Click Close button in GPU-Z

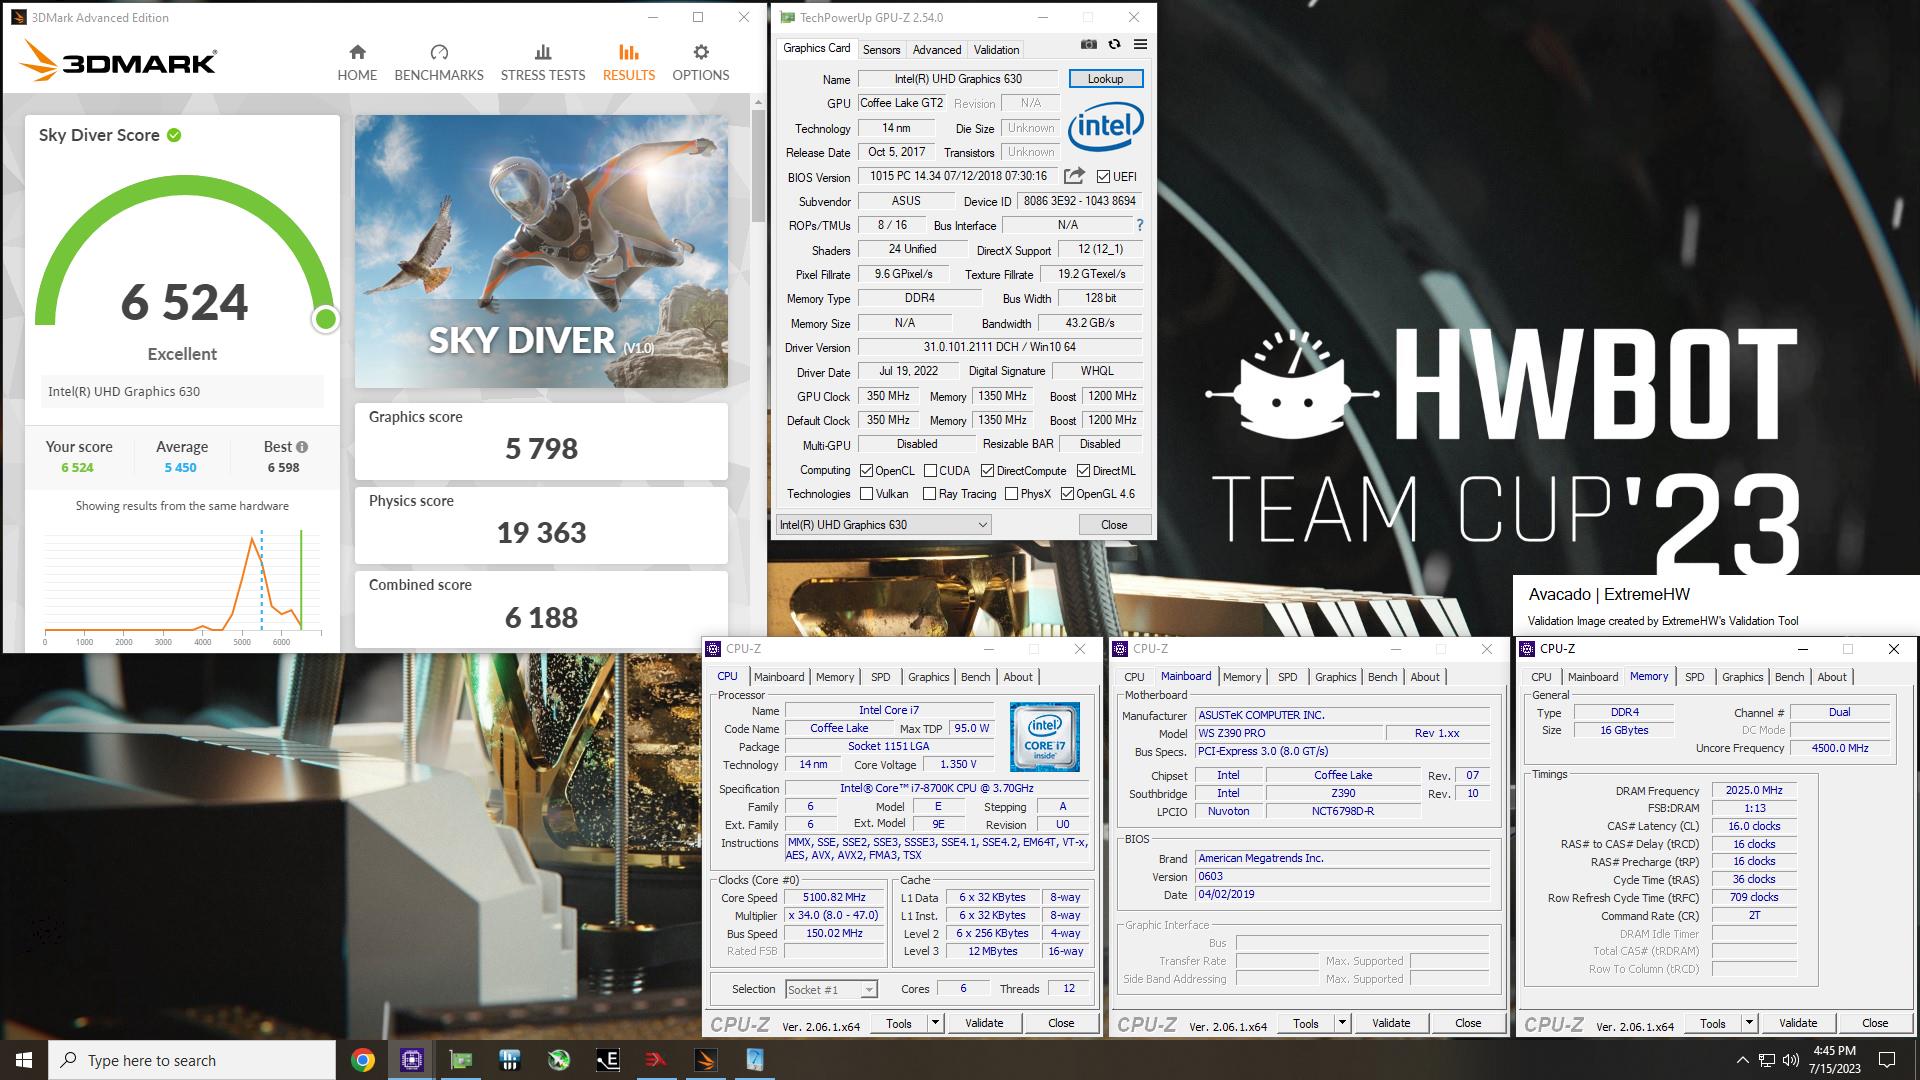[x=1114, y=524]
